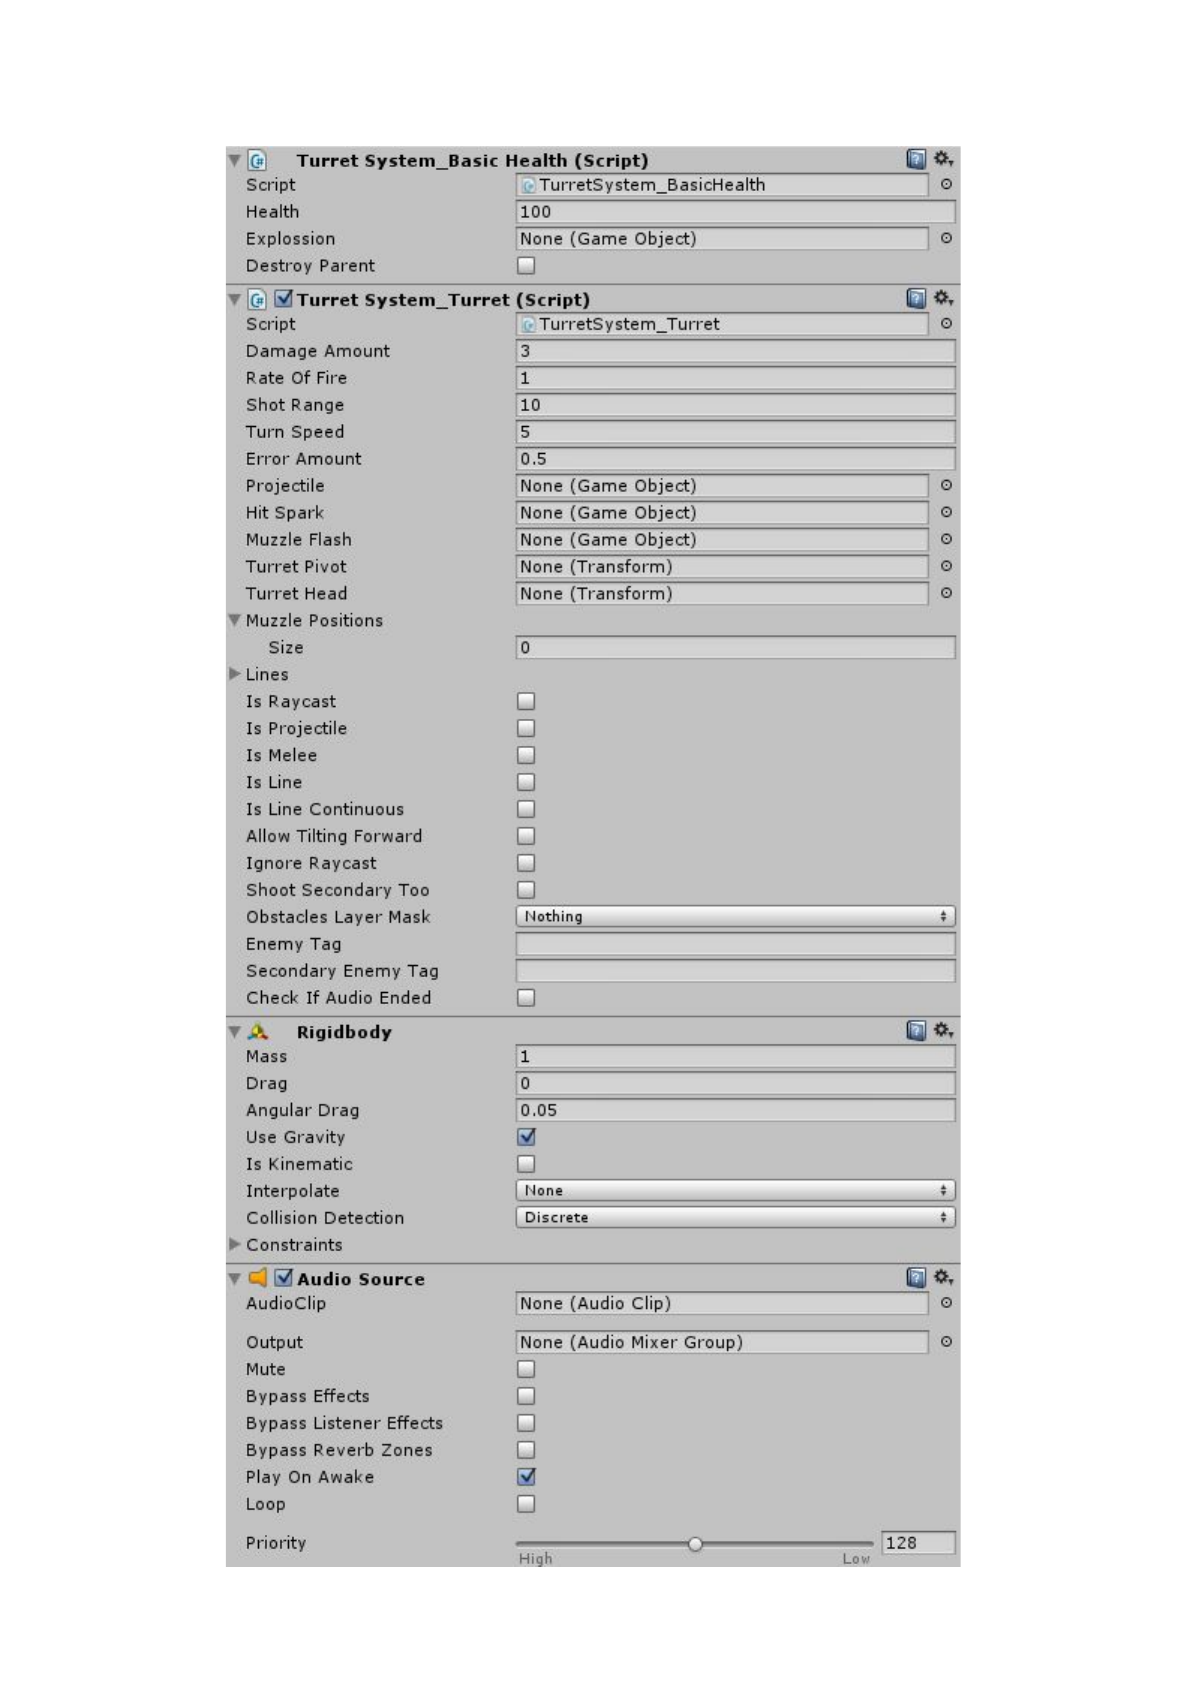Click the Muzzle Positions Size field
This screenshot has width=1188, height=1682.
[x=735, y=647]
